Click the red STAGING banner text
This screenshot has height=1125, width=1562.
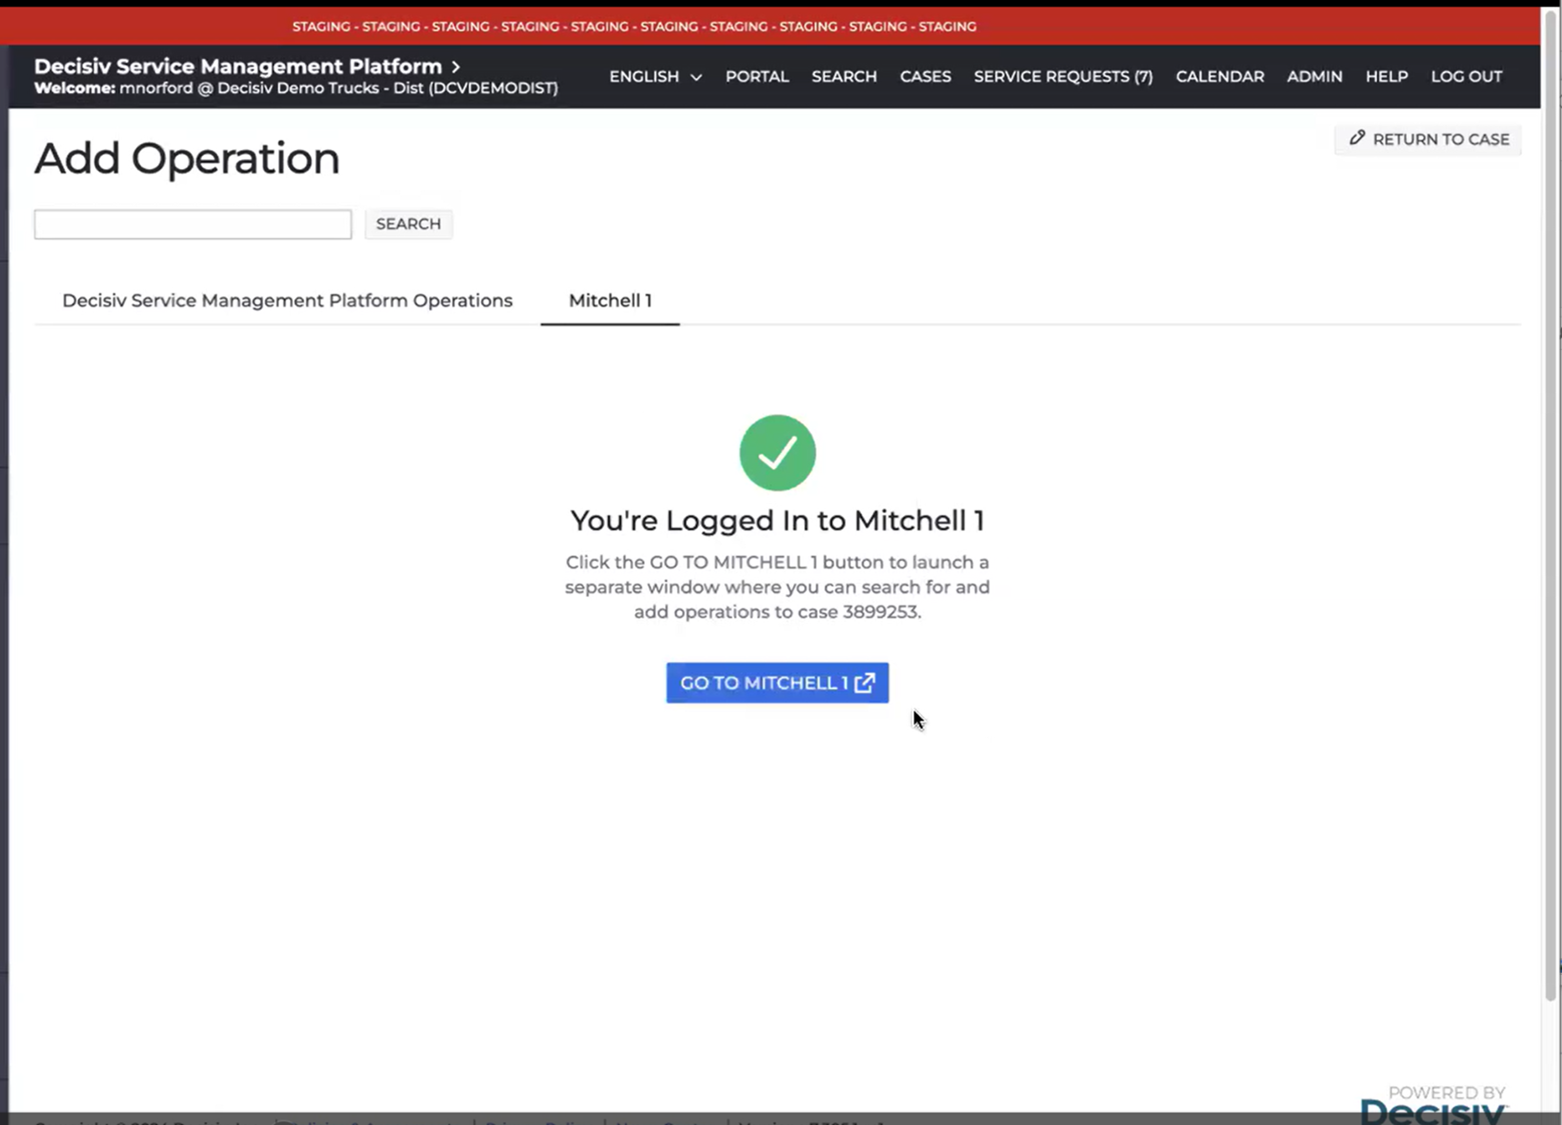pyautogui.click(x=634, y=26)
